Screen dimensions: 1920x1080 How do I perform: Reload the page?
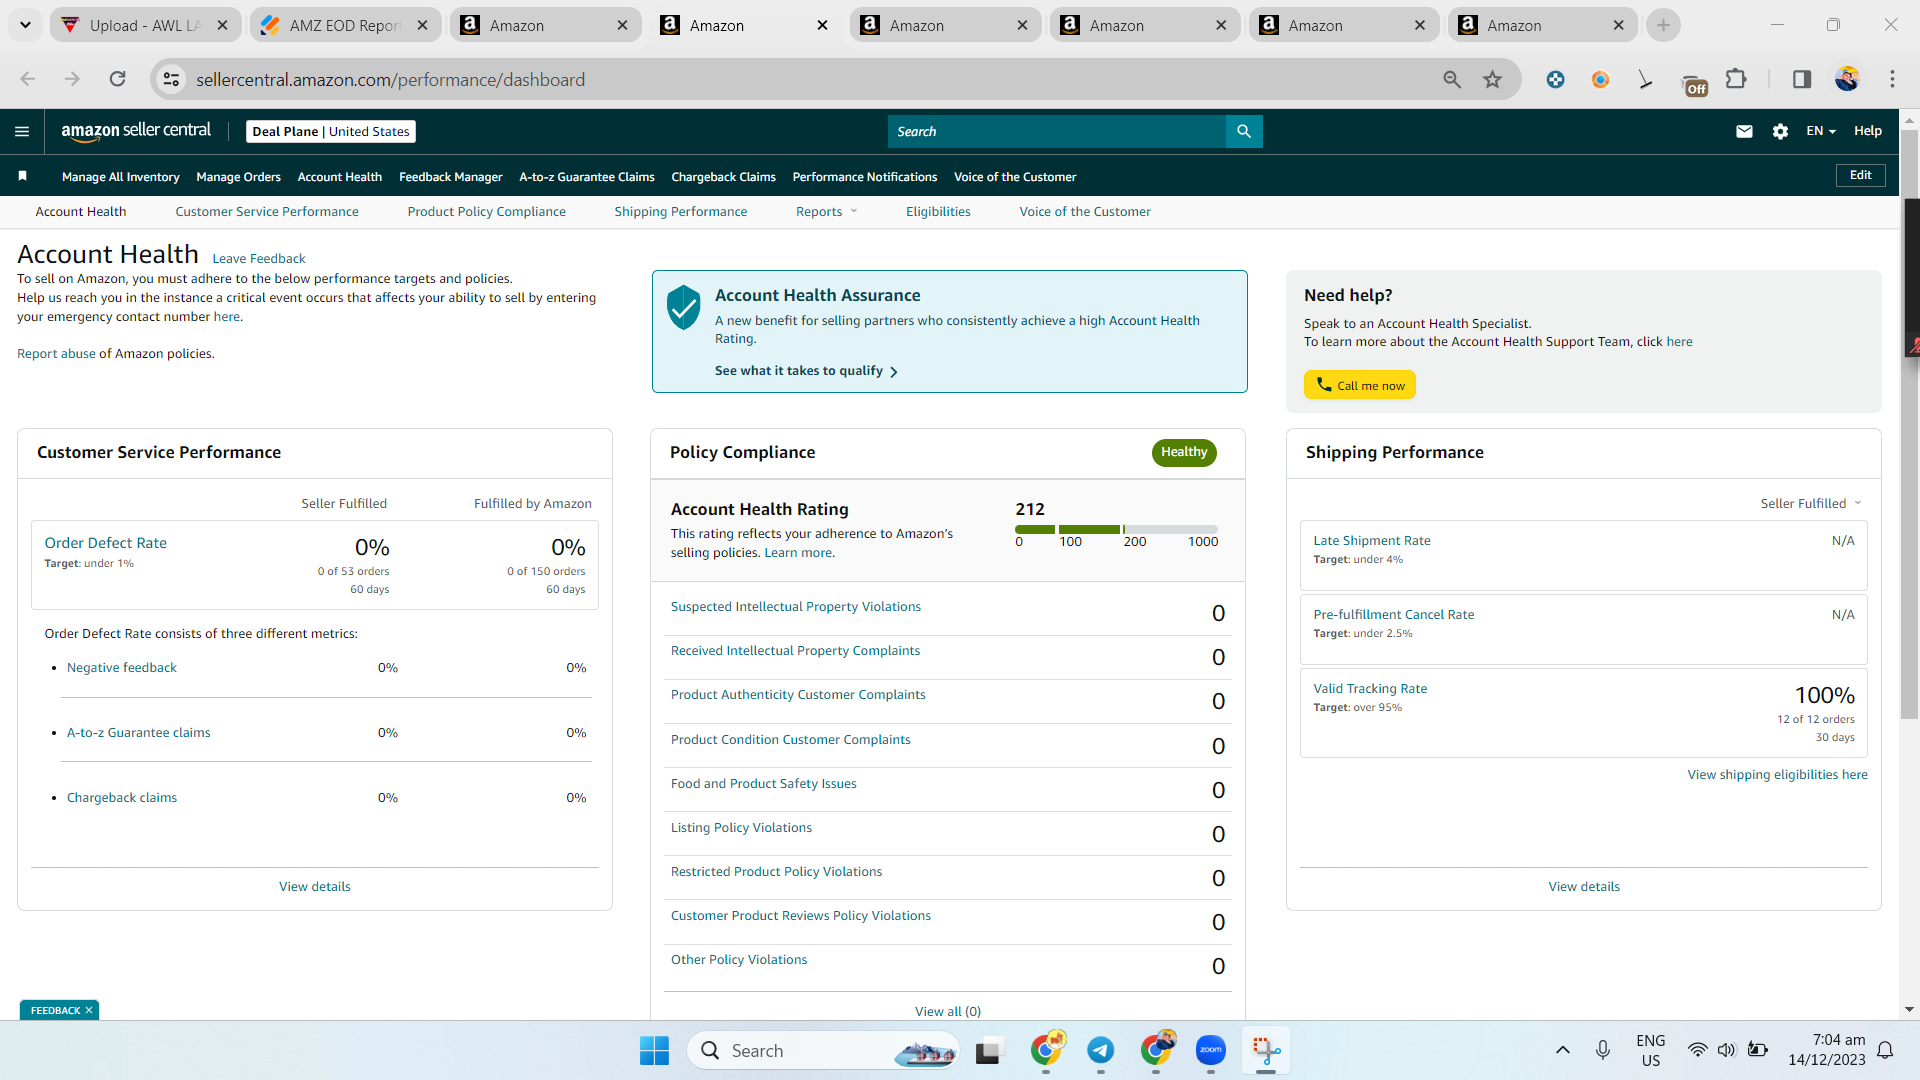(x=118, y=79)
